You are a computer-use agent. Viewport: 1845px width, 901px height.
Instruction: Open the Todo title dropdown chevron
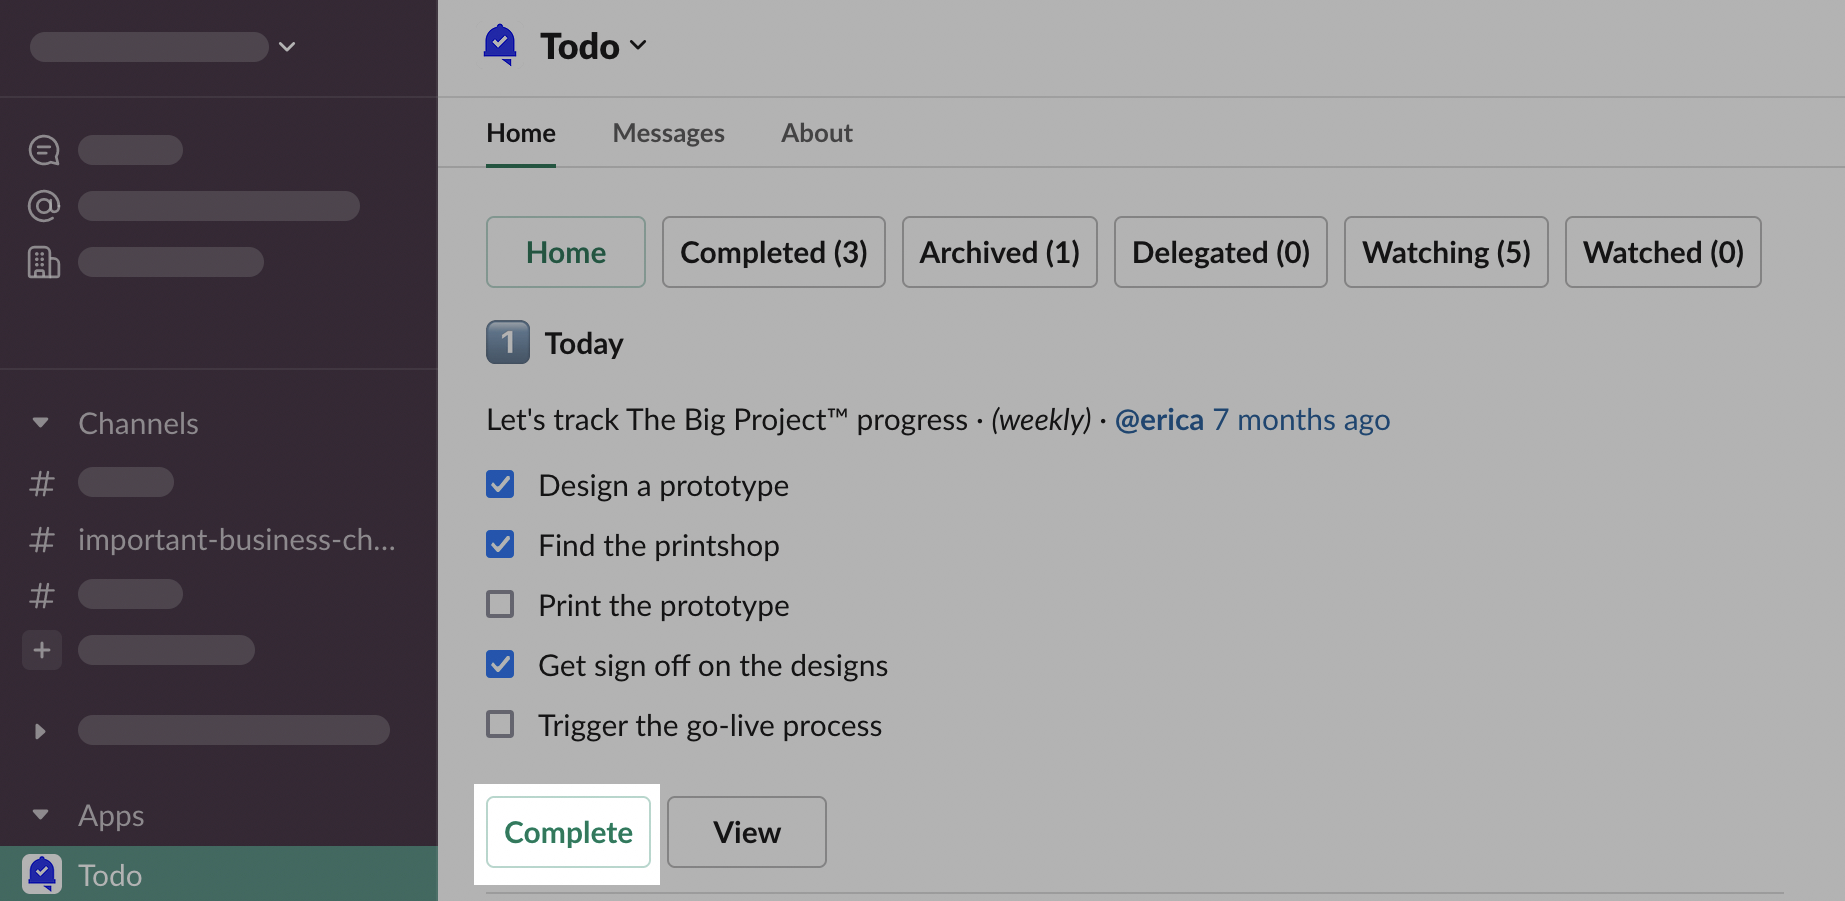click(x=638, y=46)
